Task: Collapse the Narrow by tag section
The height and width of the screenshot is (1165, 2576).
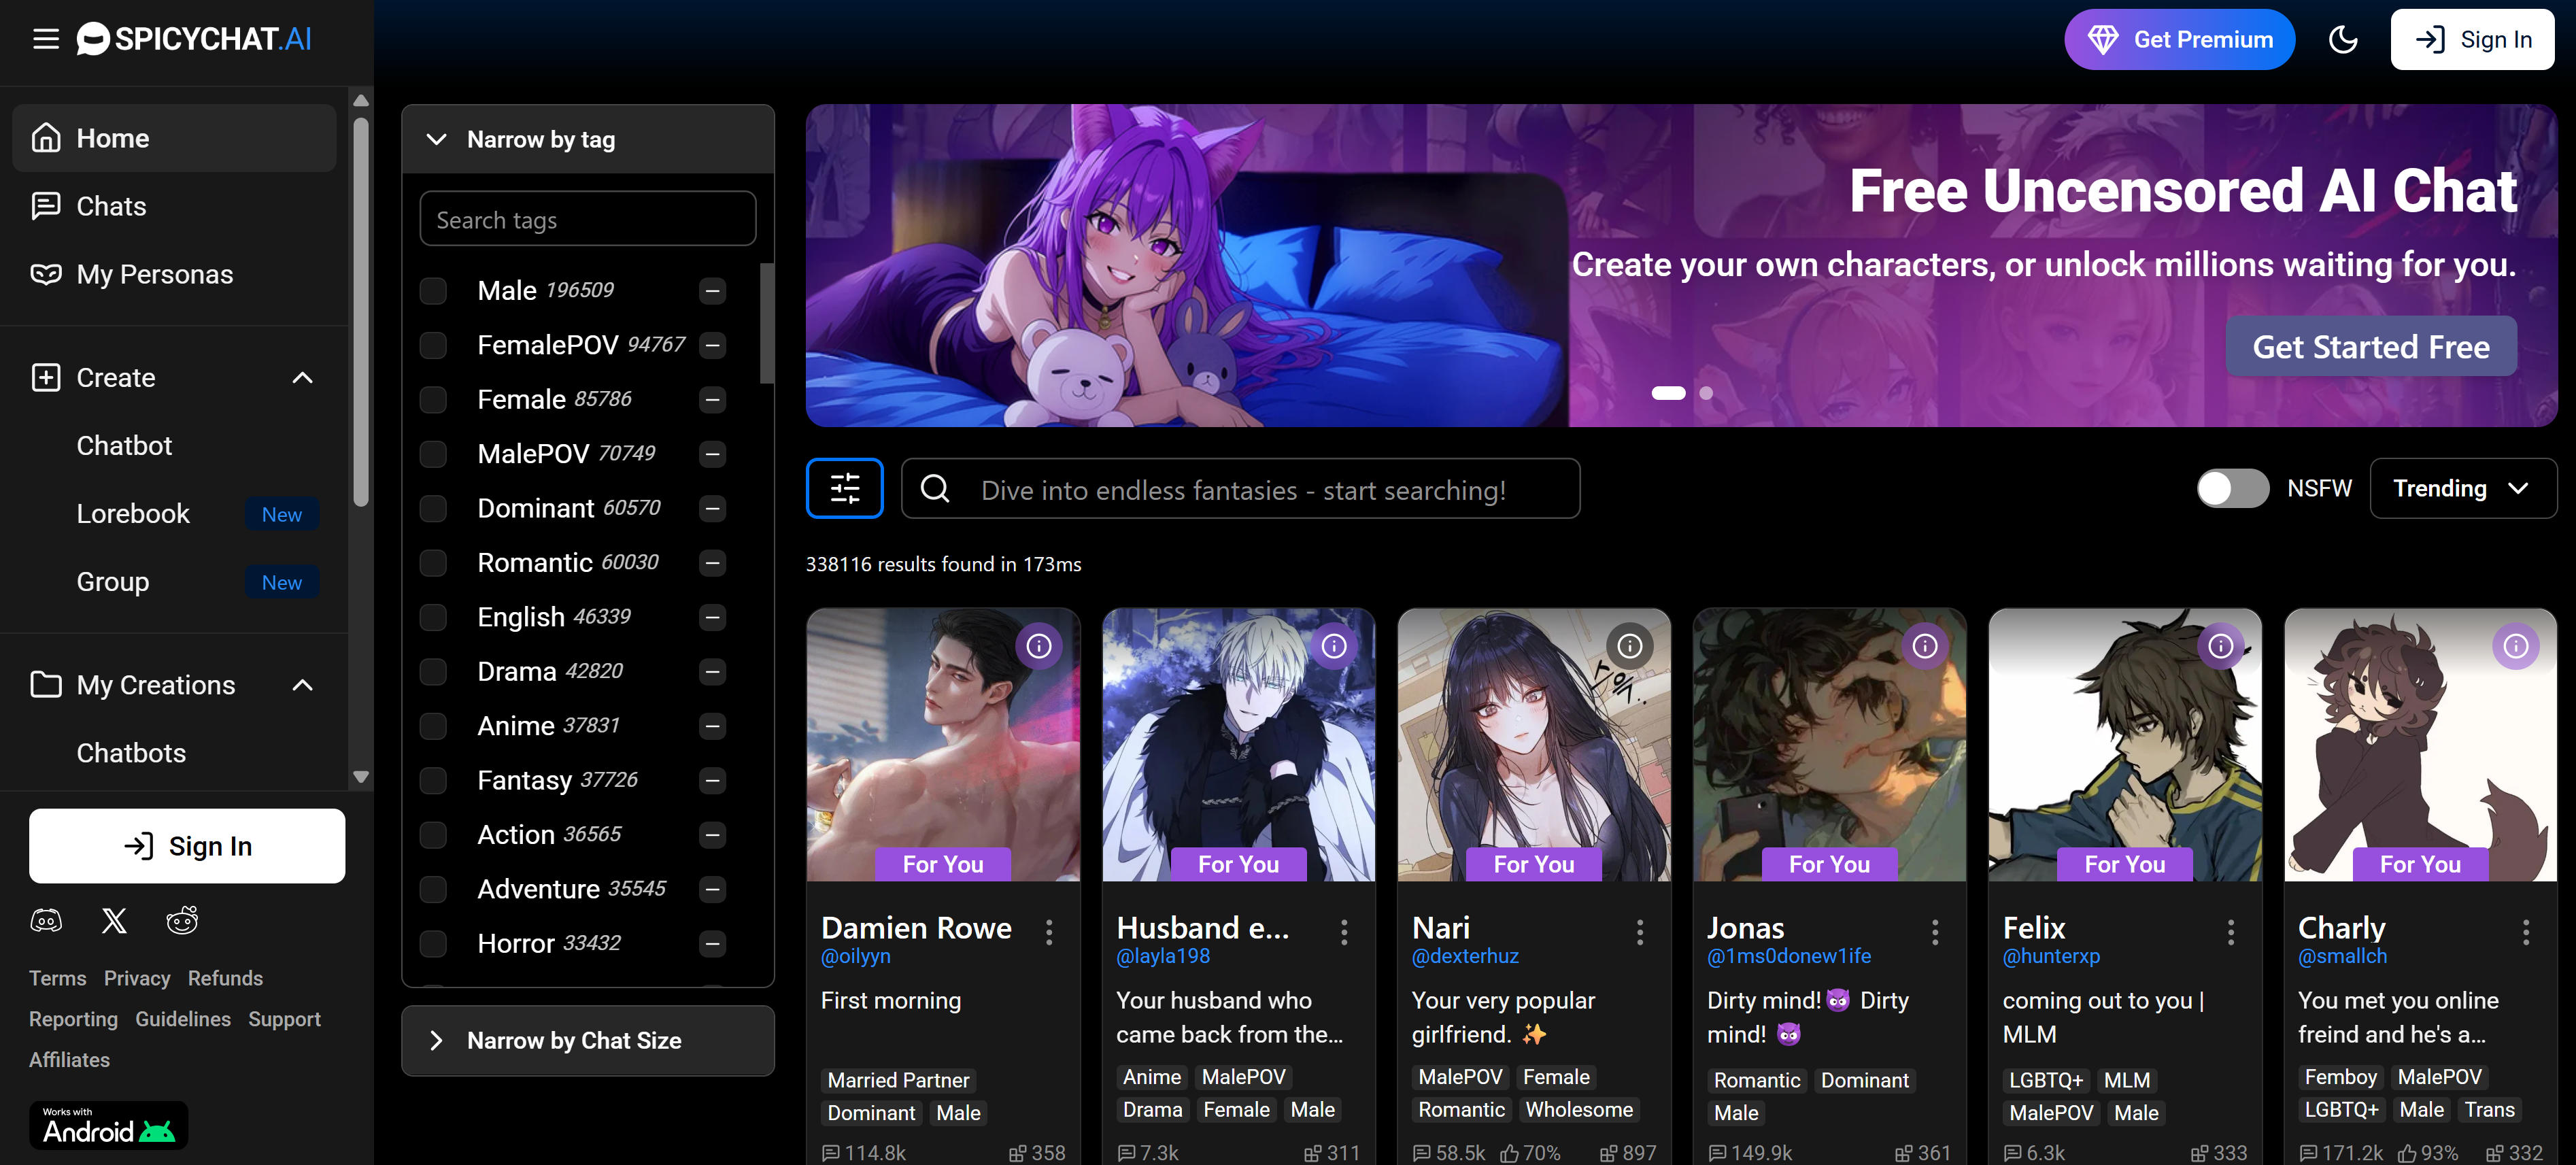Action: click(x=436, y=139)
